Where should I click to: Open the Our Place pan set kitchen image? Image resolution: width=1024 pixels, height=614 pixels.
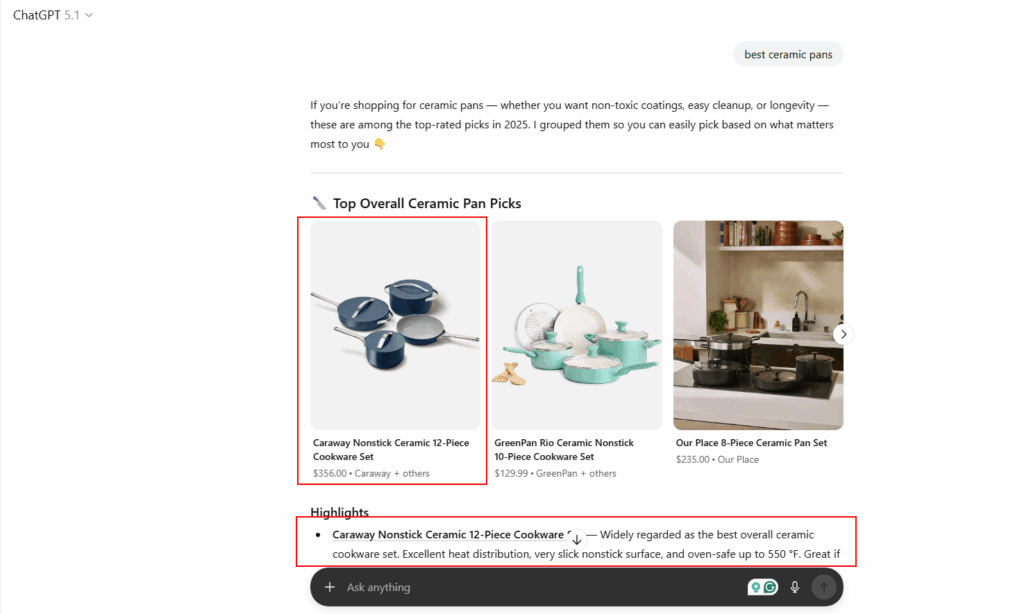758,325
